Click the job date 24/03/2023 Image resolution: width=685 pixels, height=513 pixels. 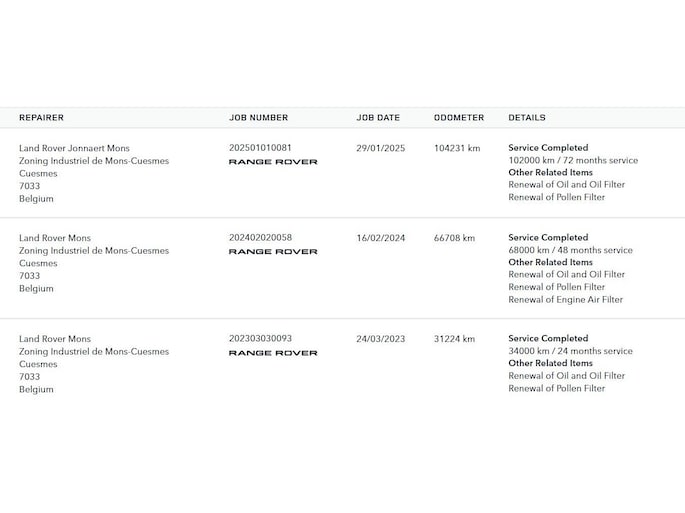pyautogui.click(x=380, y=339)
